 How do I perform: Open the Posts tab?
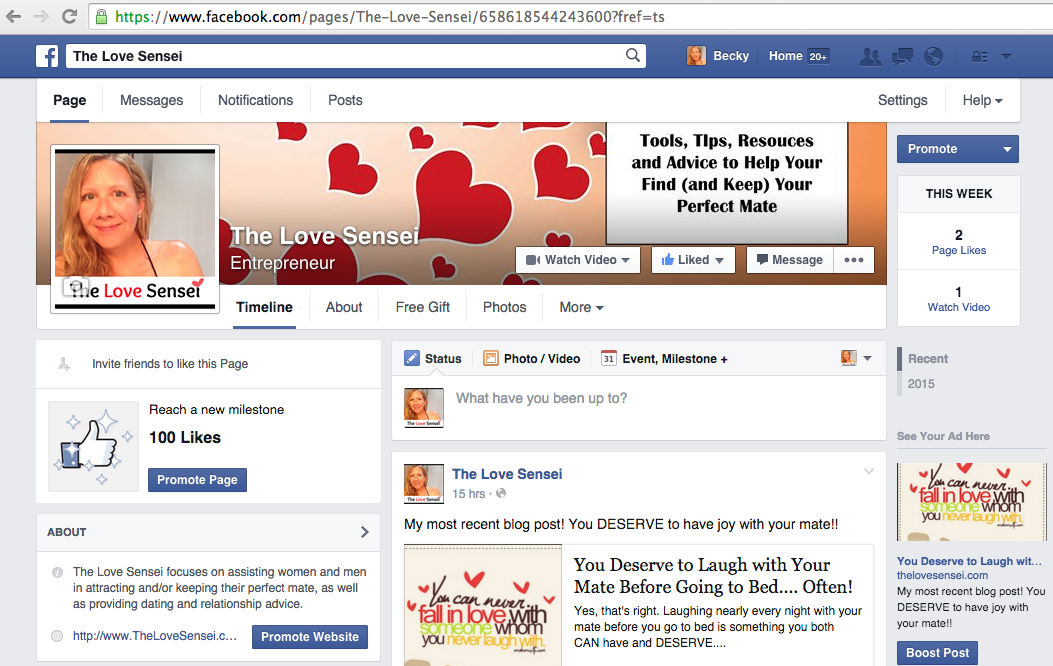[x=345, y=100]
